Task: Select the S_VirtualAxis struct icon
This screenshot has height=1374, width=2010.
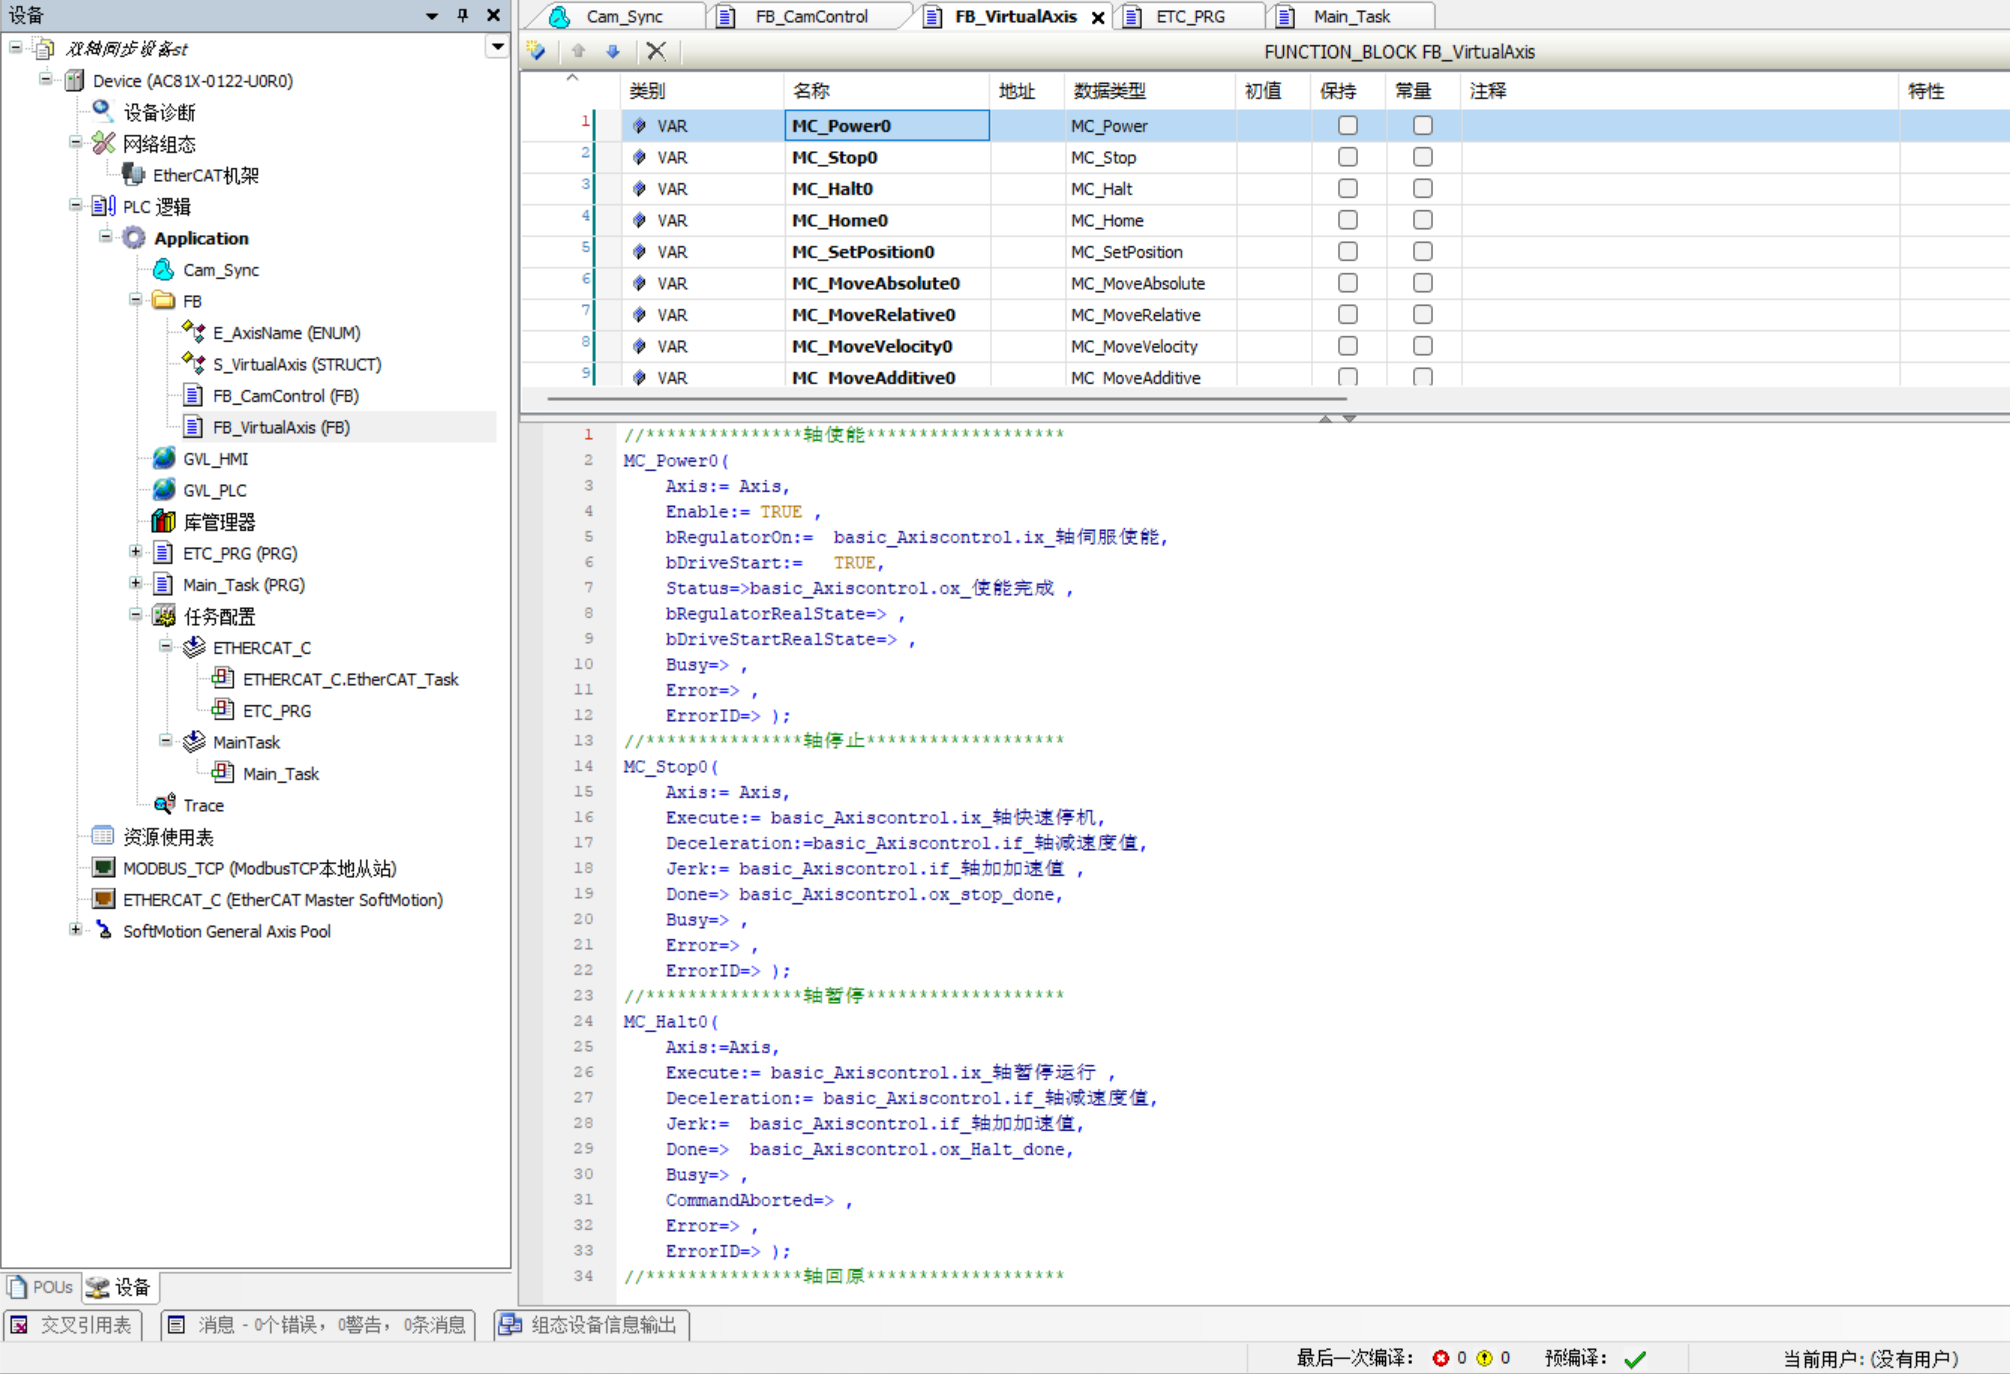Action: [193, 363]
